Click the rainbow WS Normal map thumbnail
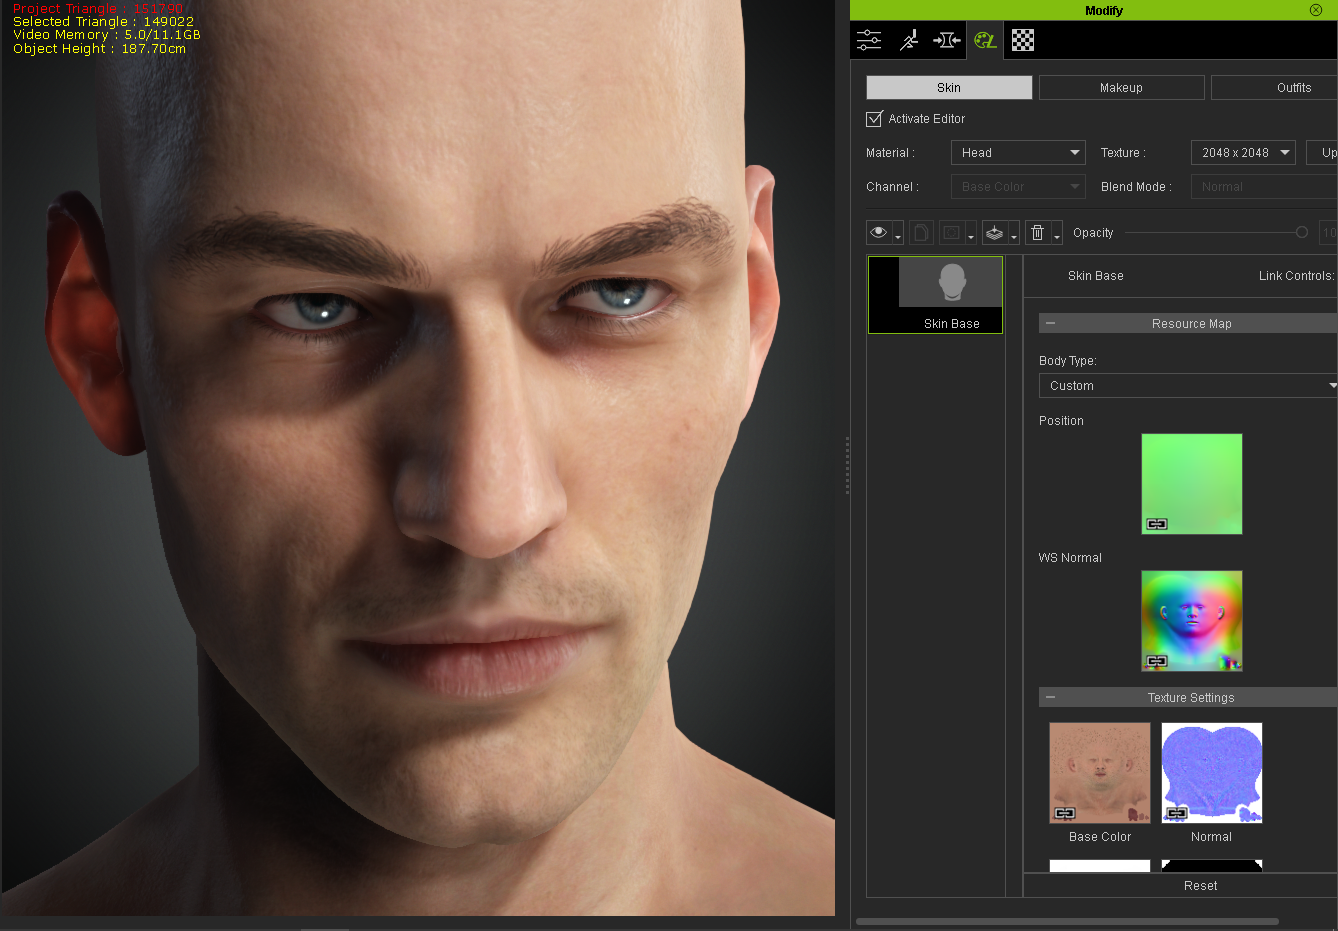1338x931 pixels. 1192,621
